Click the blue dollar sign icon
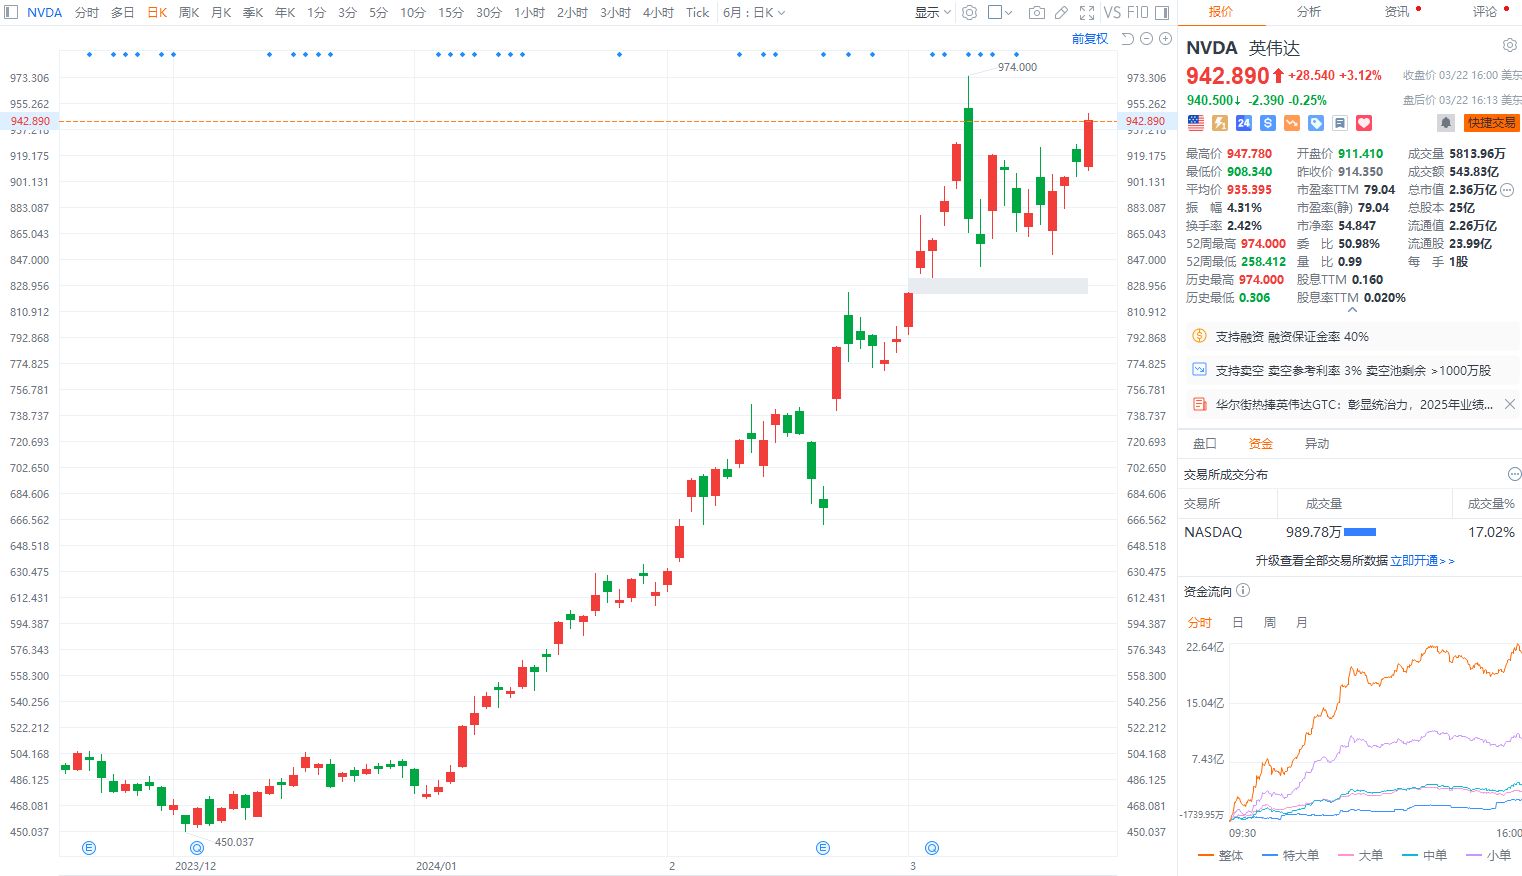 click(1268, 123)
